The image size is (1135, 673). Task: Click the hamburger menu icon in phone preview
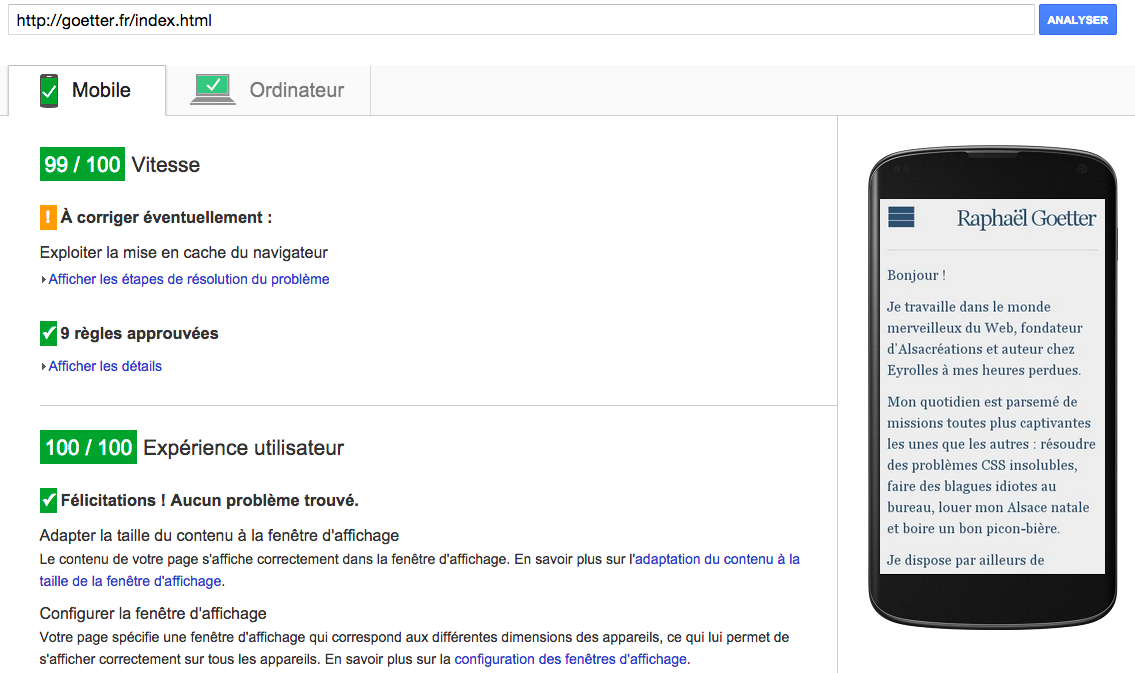(901, 217)
